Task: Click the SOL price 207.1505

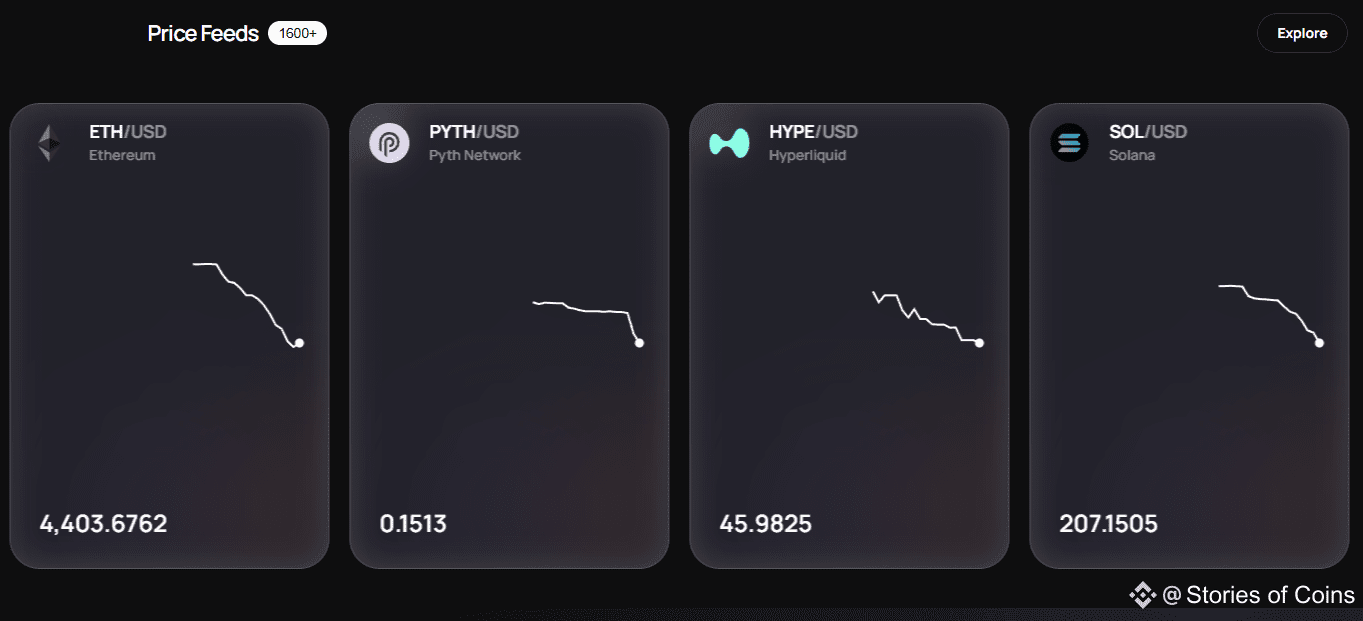Action: [1108, 523]
